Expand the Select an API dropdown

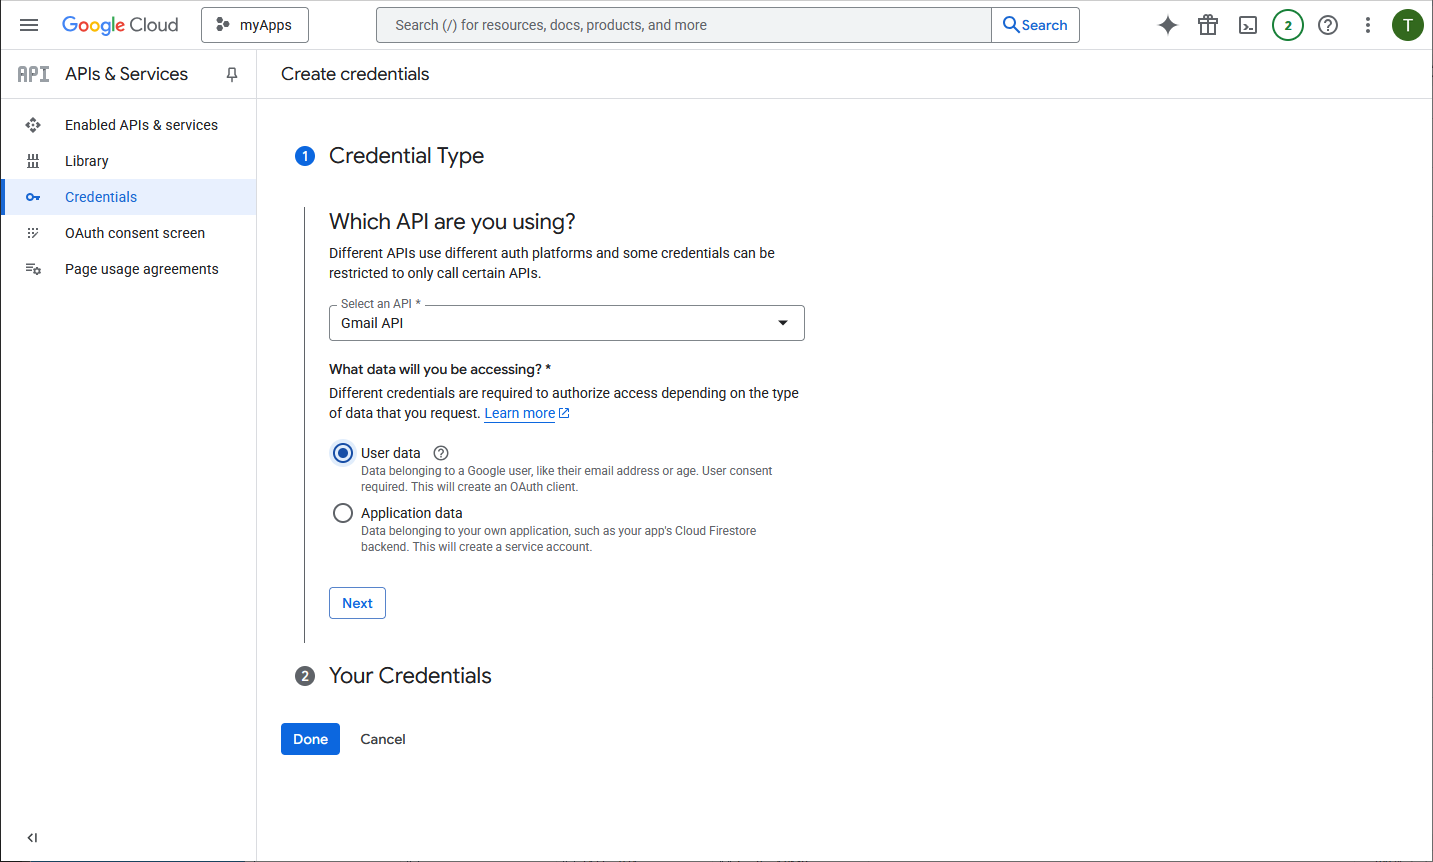coord(566,323)
